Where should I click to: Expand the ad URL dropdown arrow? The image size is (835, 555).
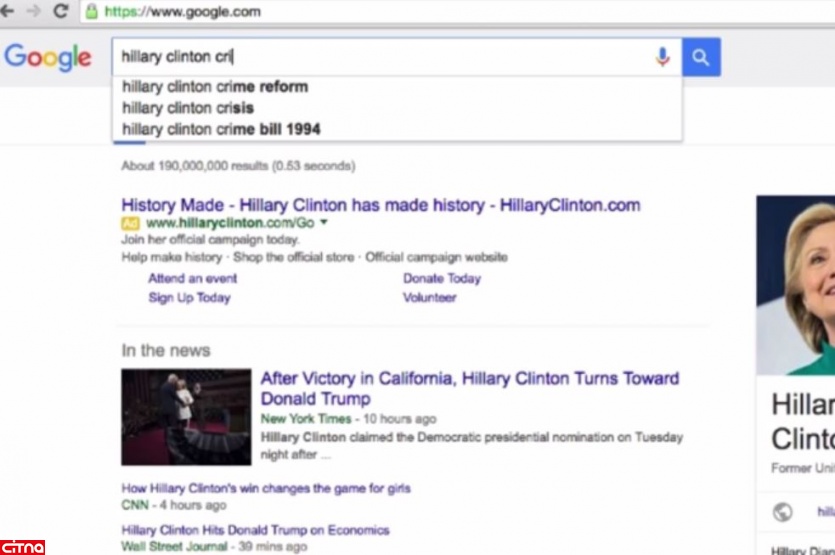323,223
